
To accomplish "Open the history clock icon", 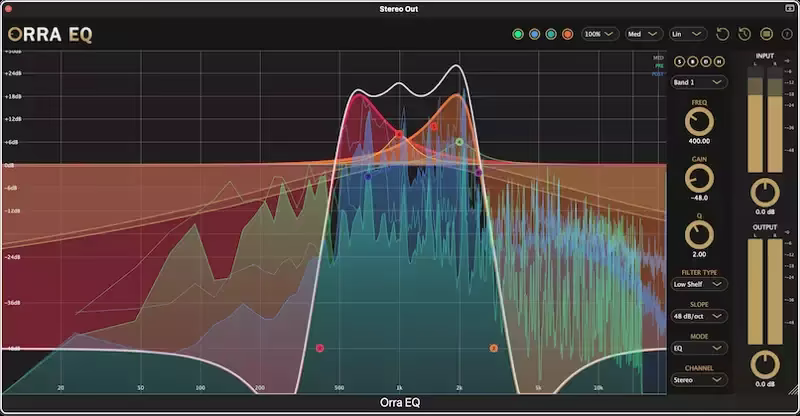I will point(744,34).
